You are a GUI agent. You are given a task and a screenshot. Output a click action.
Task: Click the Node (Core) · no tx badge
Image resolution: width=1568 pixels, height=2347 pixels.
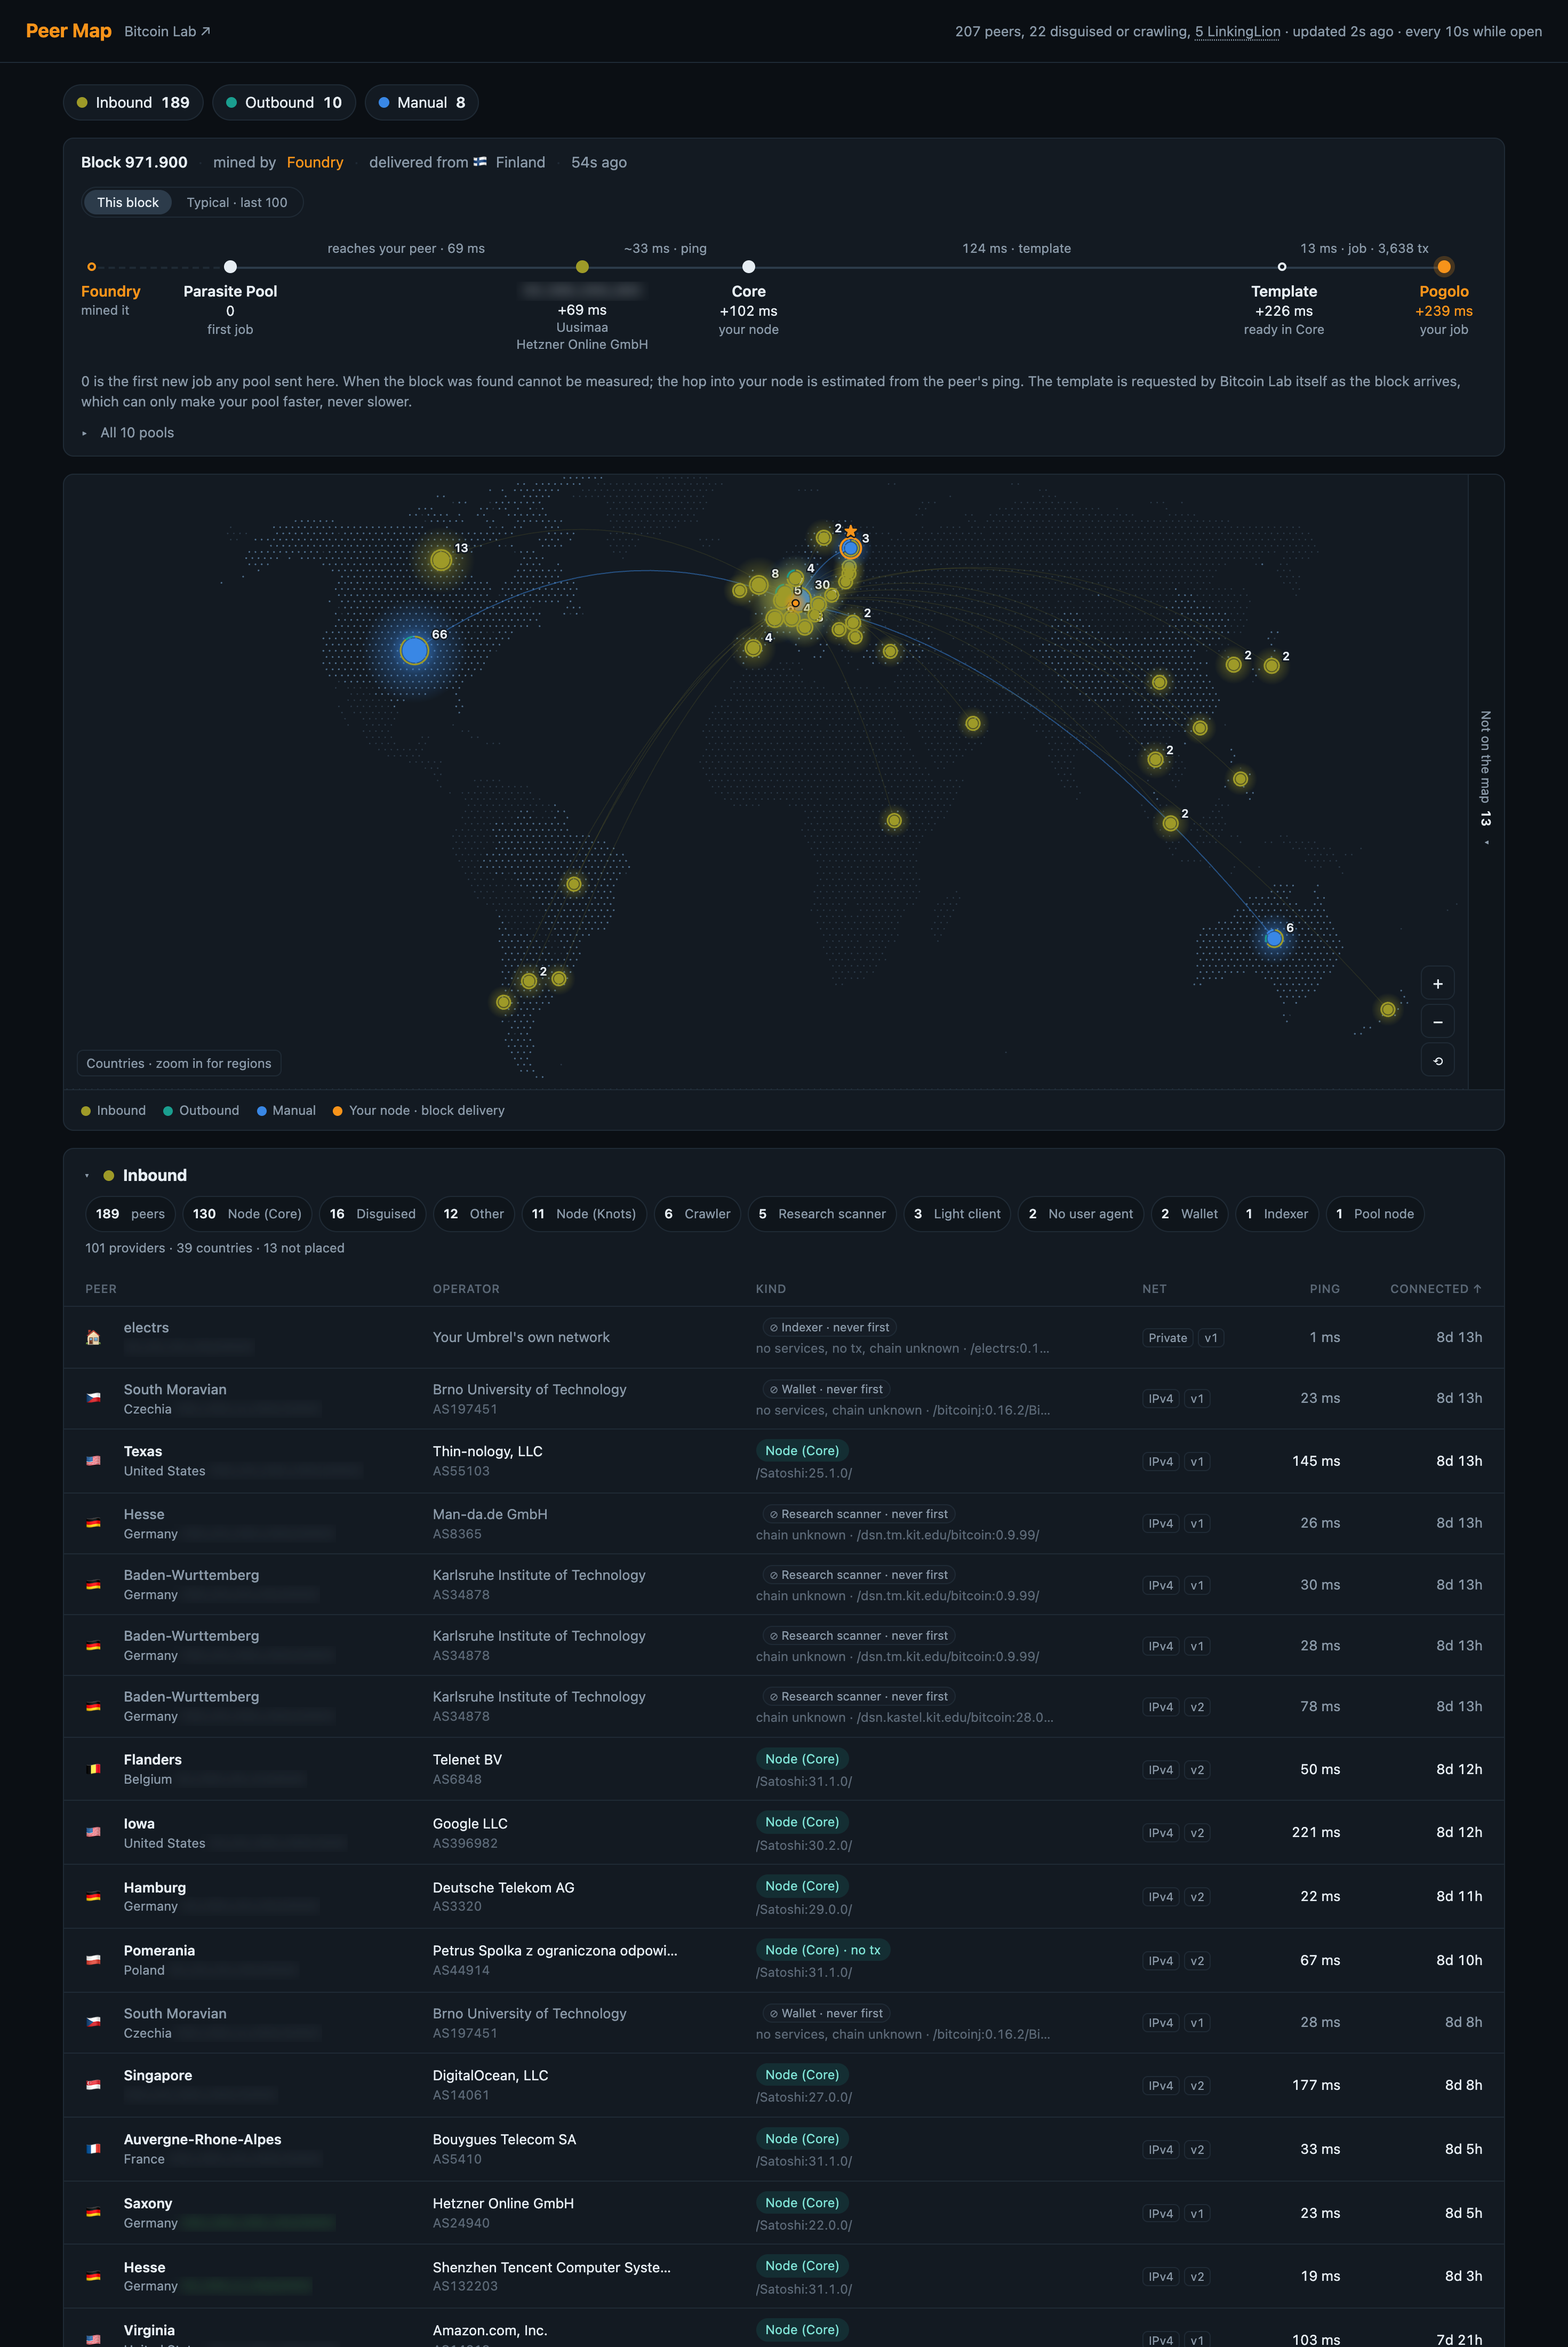[x=822, y=1950]
